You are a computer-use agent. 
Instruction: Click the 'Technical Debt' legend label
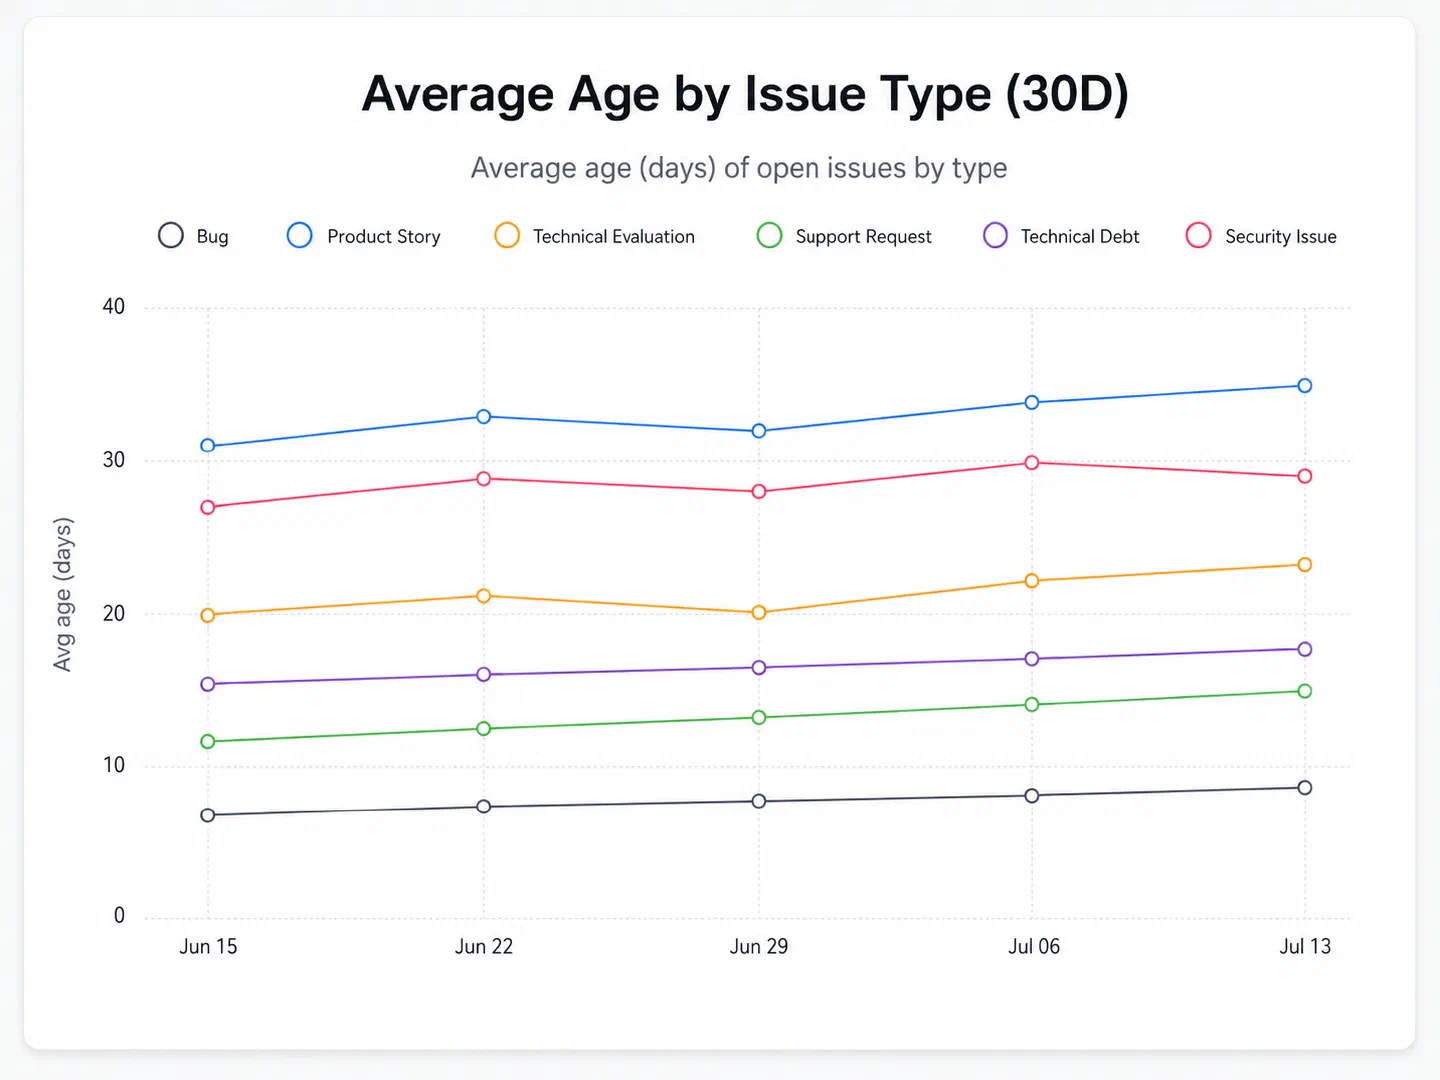click(1080, 237)
